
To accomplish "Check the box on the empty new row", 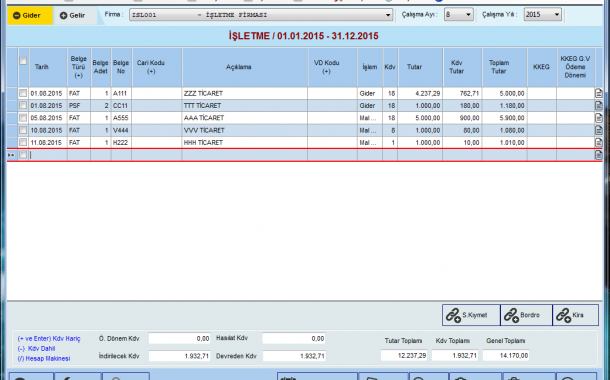I will point(23,155).
